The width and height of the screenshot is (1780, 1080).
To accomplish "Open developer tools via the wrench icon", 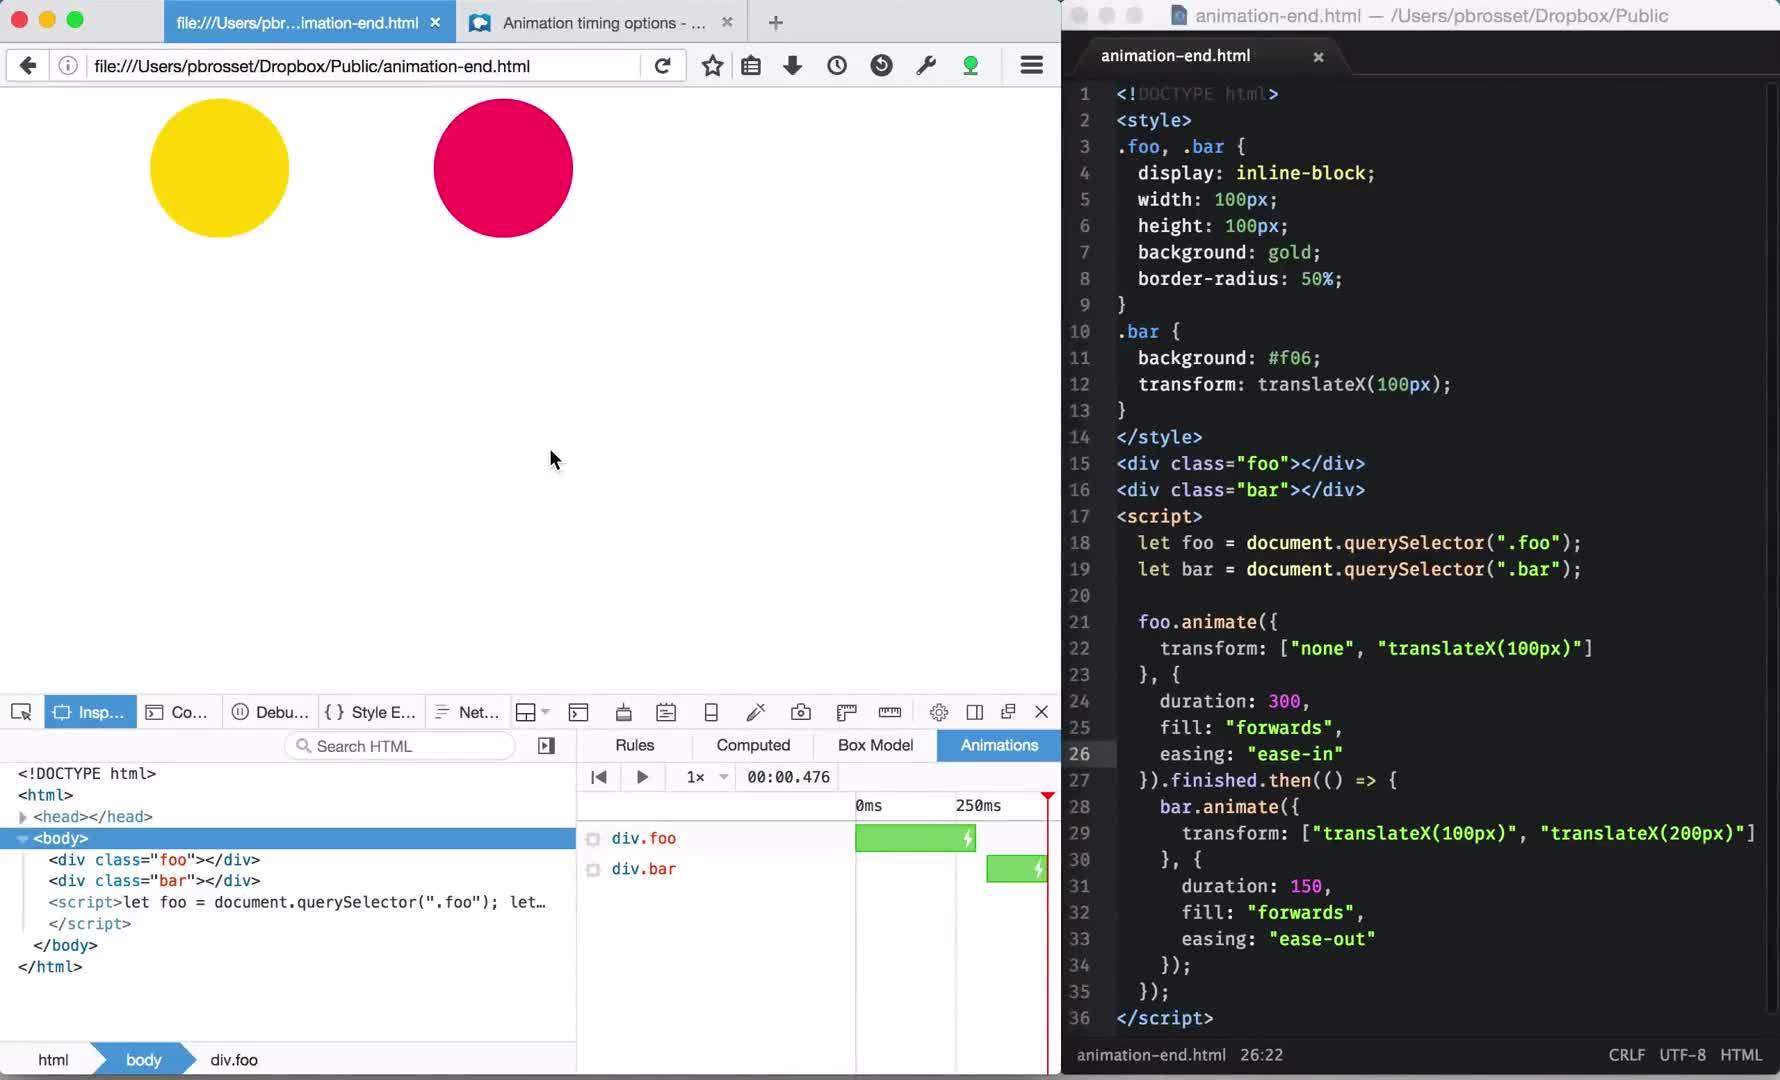I will 926,66.
